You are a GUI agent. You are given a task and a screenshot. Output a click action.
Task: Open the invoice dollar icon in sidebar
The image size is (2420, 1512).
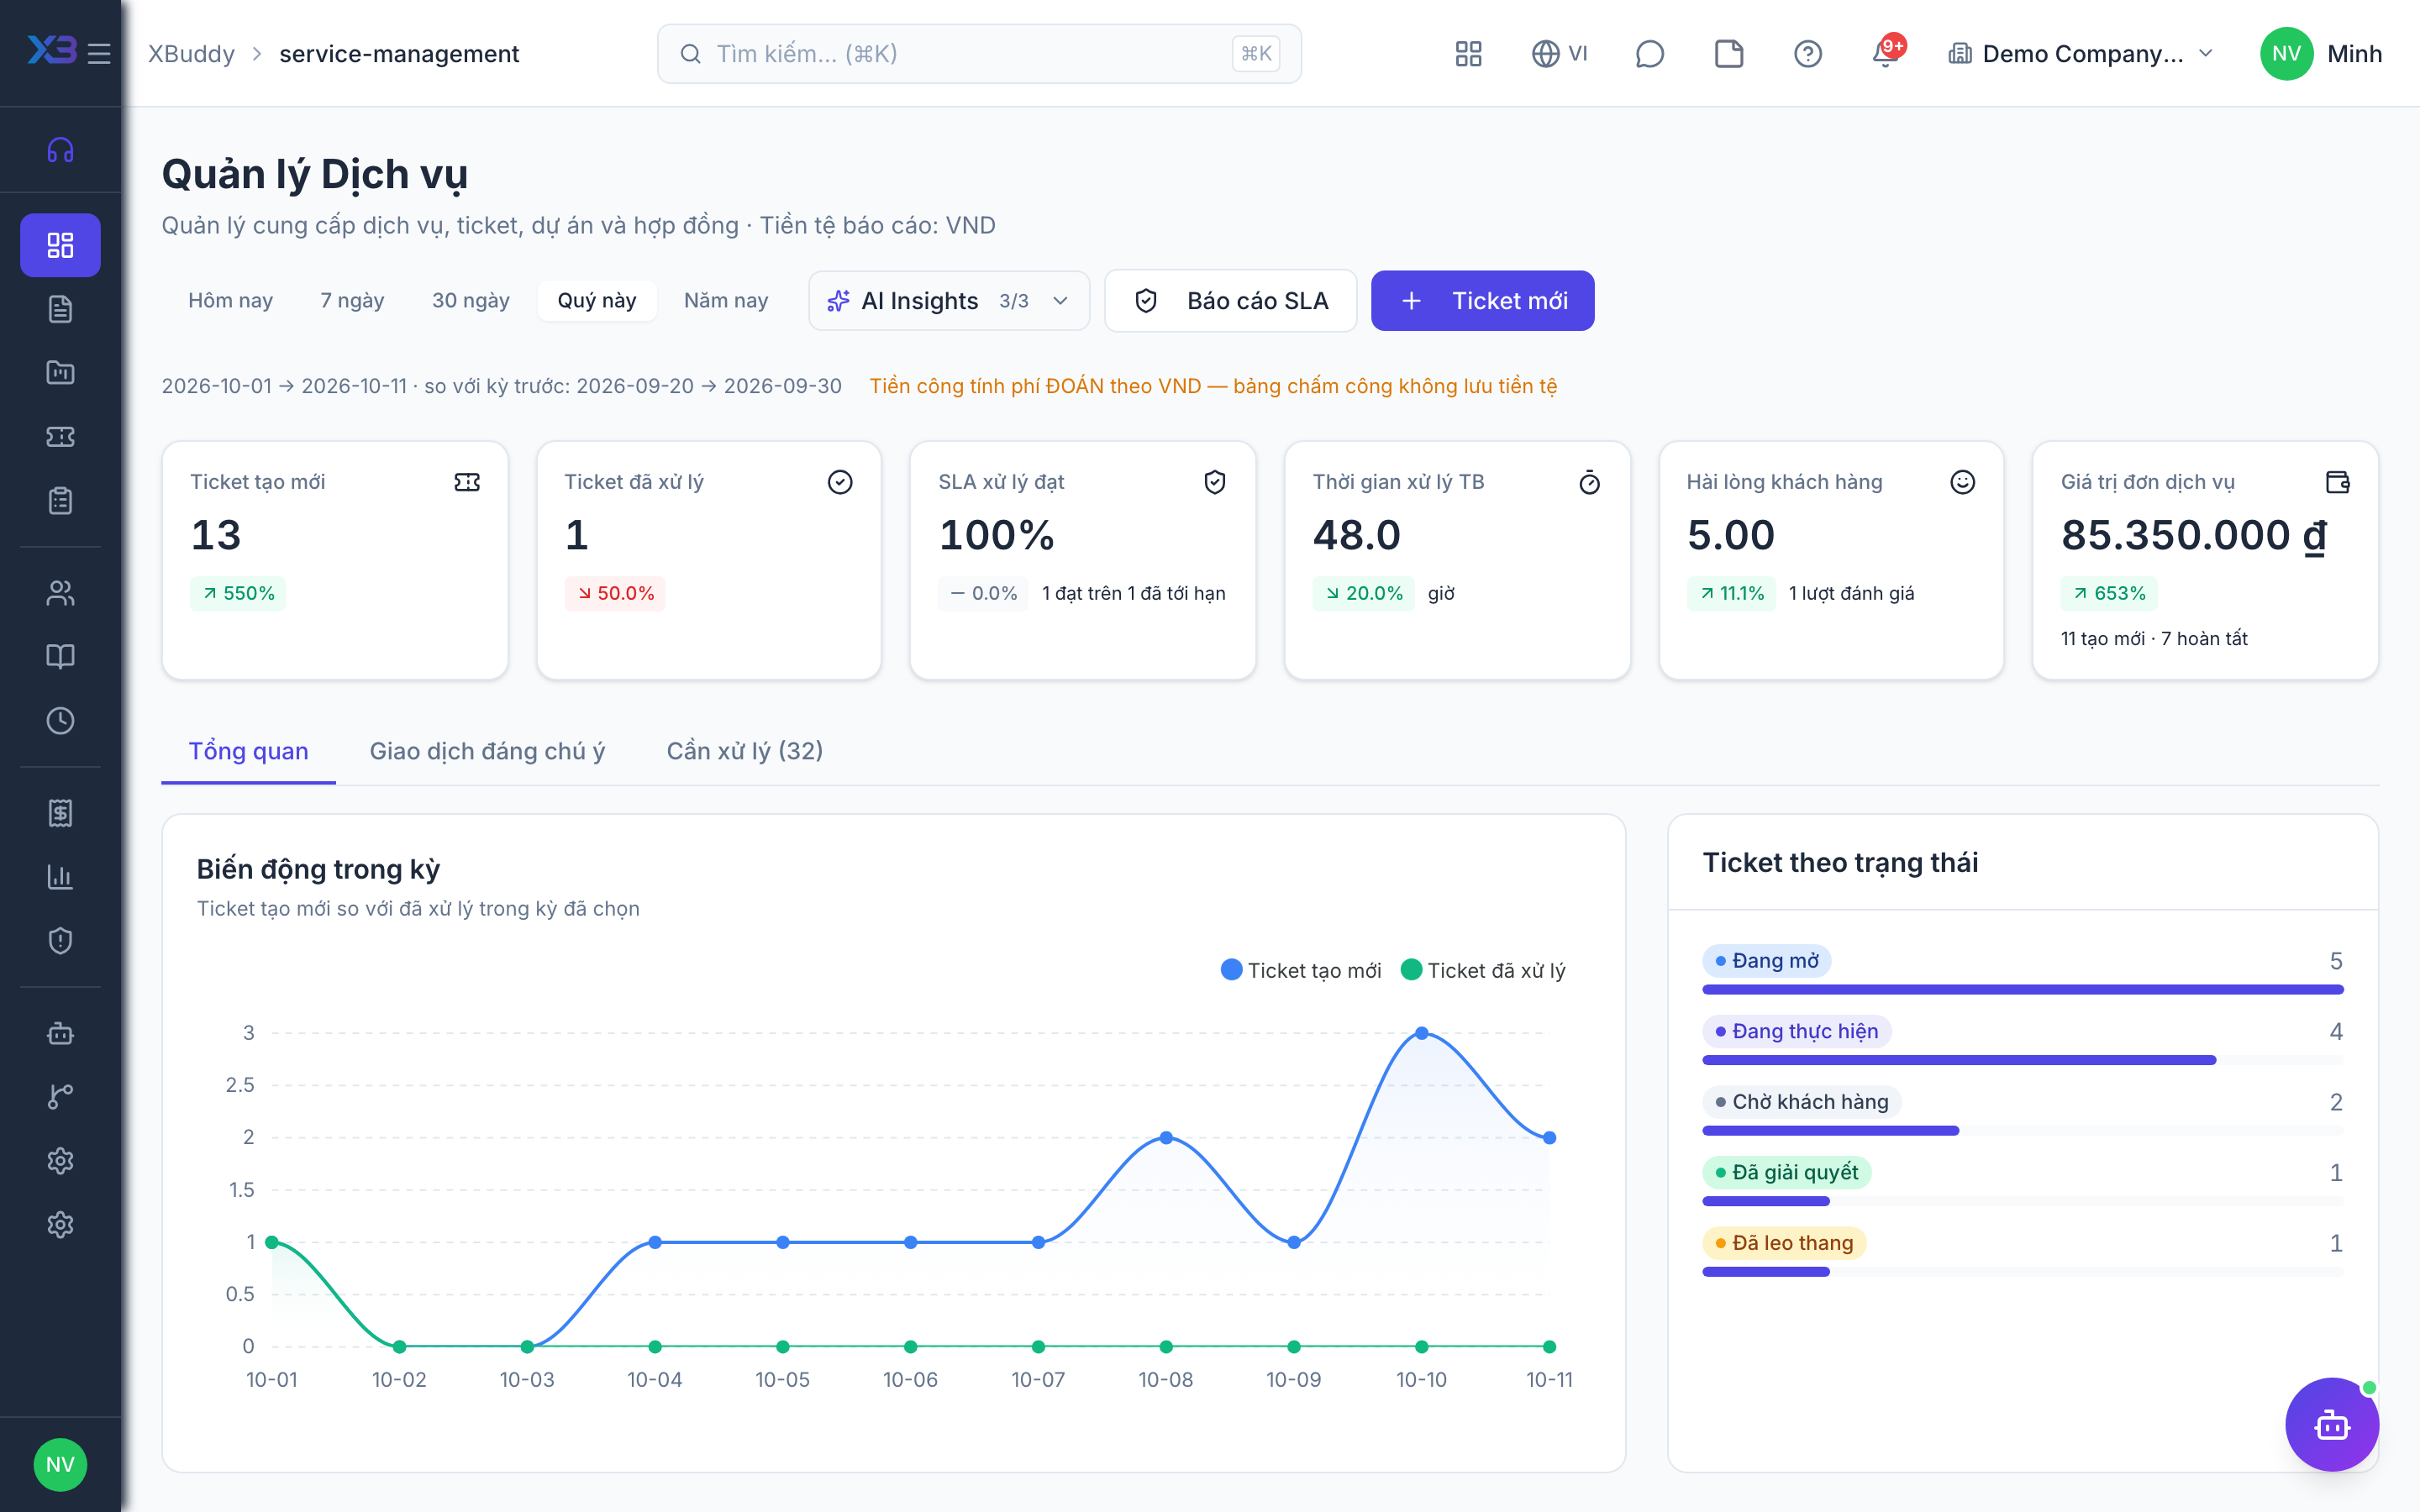coord(60,813)
